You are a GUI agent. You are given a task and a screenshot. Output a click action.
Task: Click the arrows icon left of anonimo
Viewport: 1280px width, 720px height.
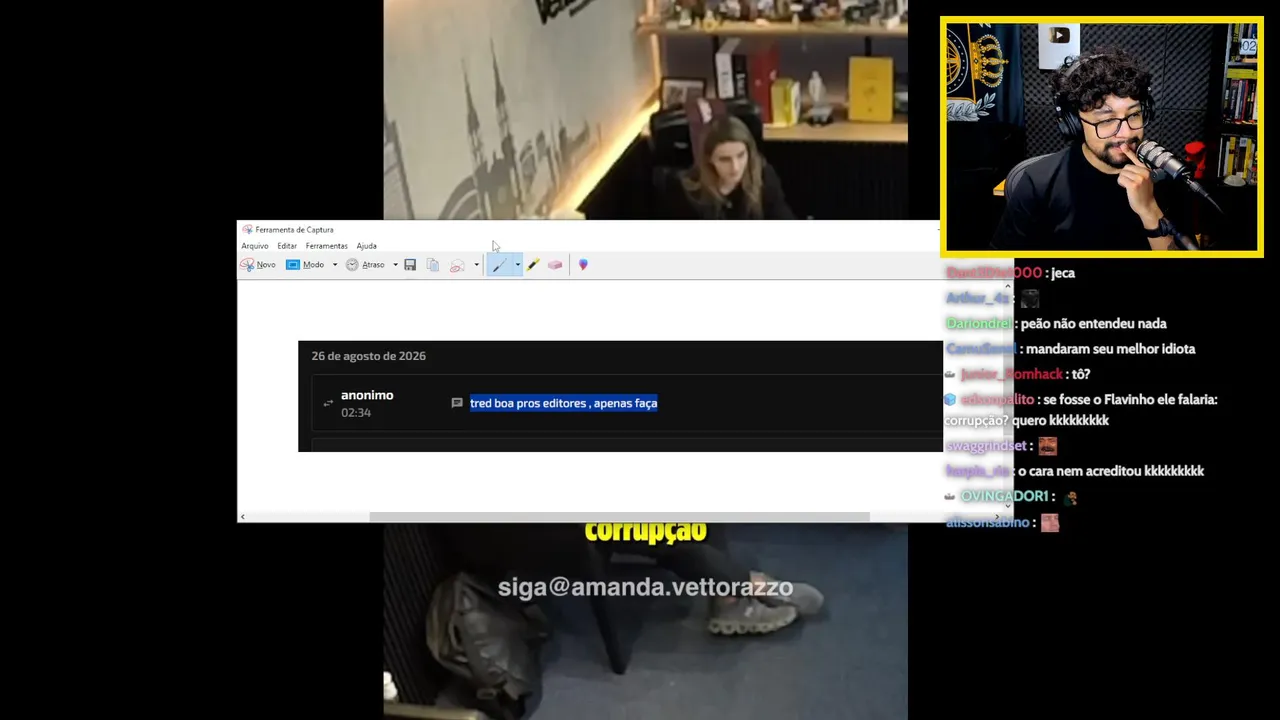(327, 404)
